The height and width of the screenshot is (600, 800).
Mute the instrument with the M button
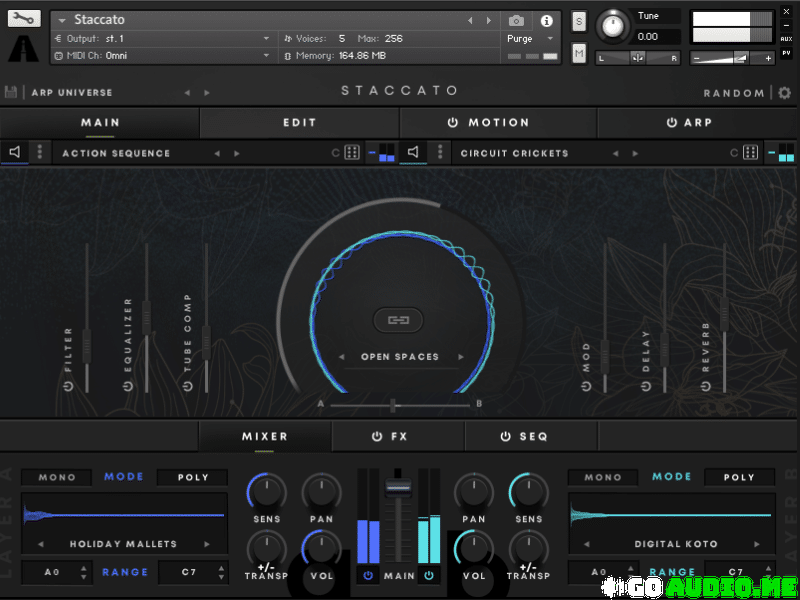(579, 53)
